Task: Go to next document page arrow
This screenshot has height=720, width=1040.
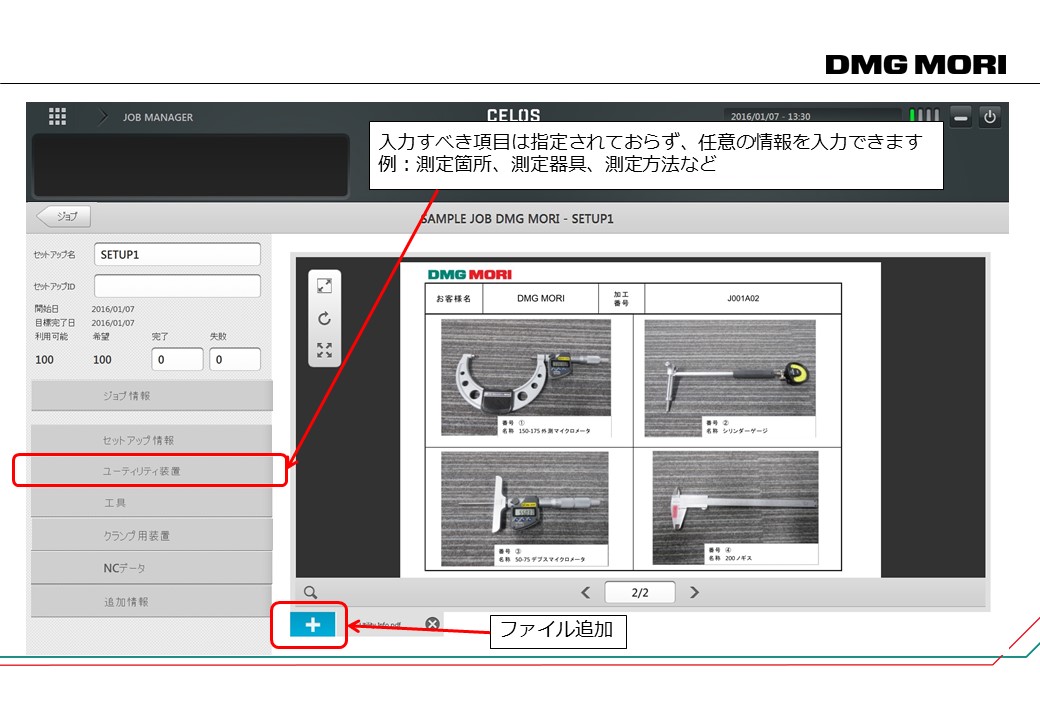Action: [x=694, y=592]
